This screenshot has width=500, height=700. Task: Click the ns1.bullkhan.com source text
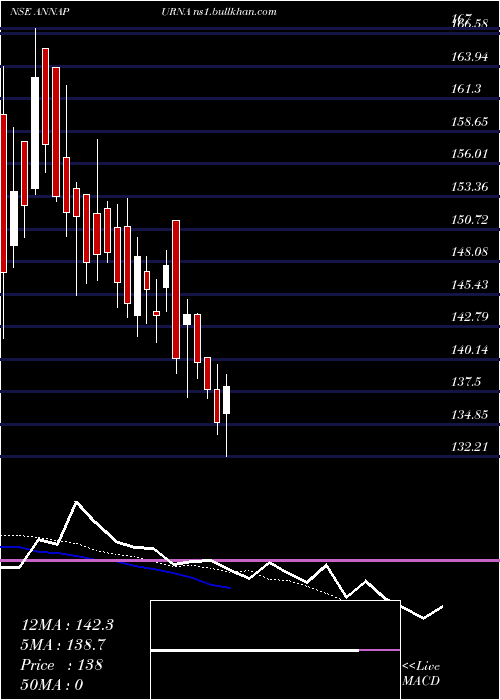point(235,12)
